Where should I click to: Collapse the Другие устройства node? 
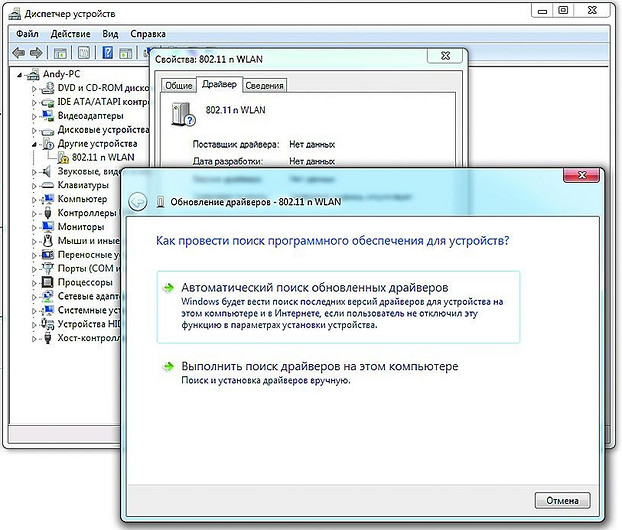(34, 144)
